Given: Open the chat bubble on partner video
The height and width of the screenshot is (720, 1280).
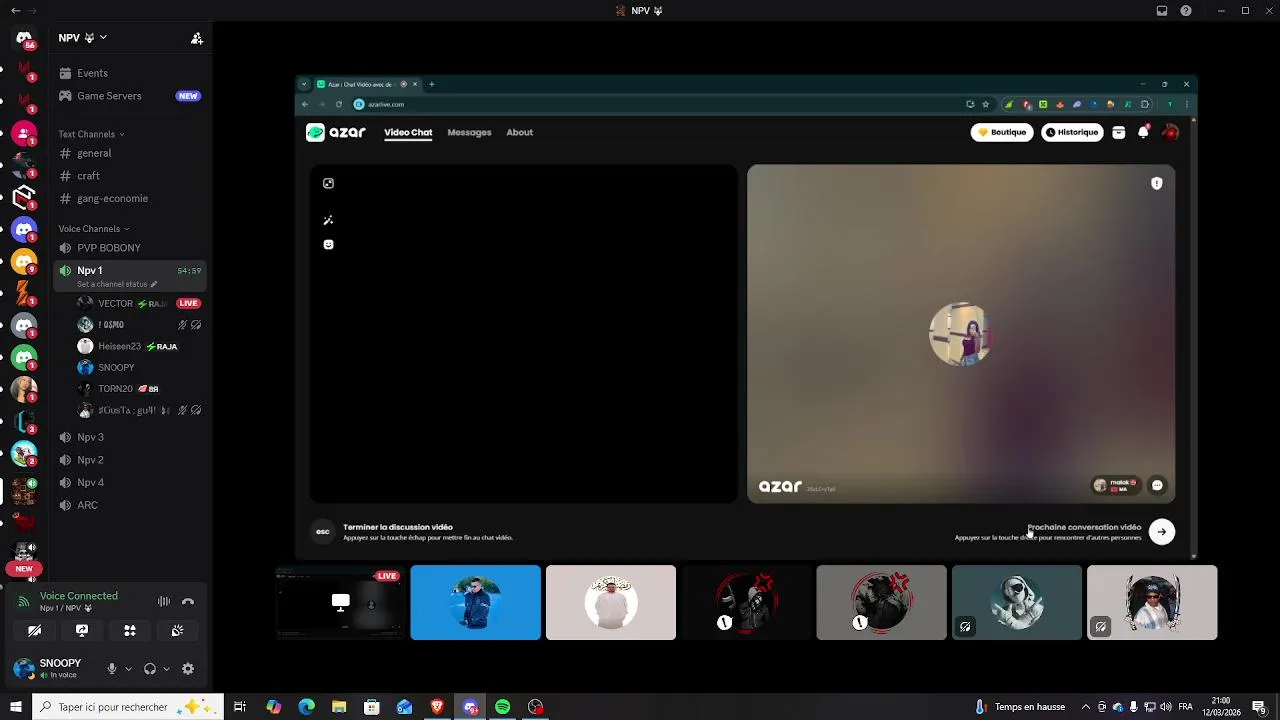Looking at the screenshot, I should tap(1157, 485).
